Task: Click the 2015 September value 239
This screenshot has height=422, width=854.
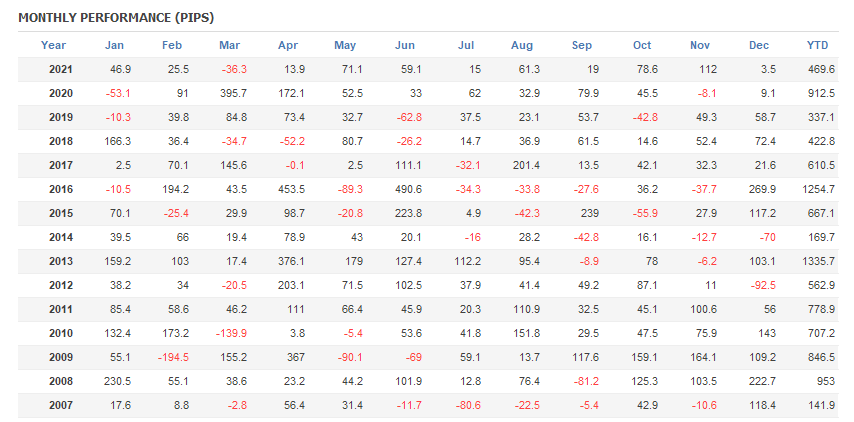Action: click(x=587, y=213)
